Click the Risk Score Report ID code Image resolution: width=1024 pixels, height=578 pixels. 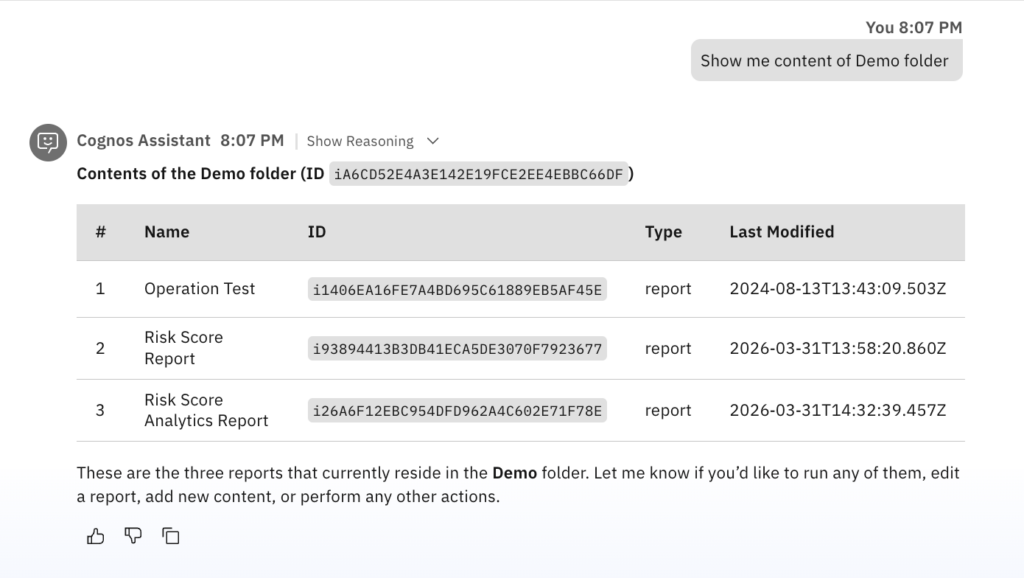pos(457,349)
